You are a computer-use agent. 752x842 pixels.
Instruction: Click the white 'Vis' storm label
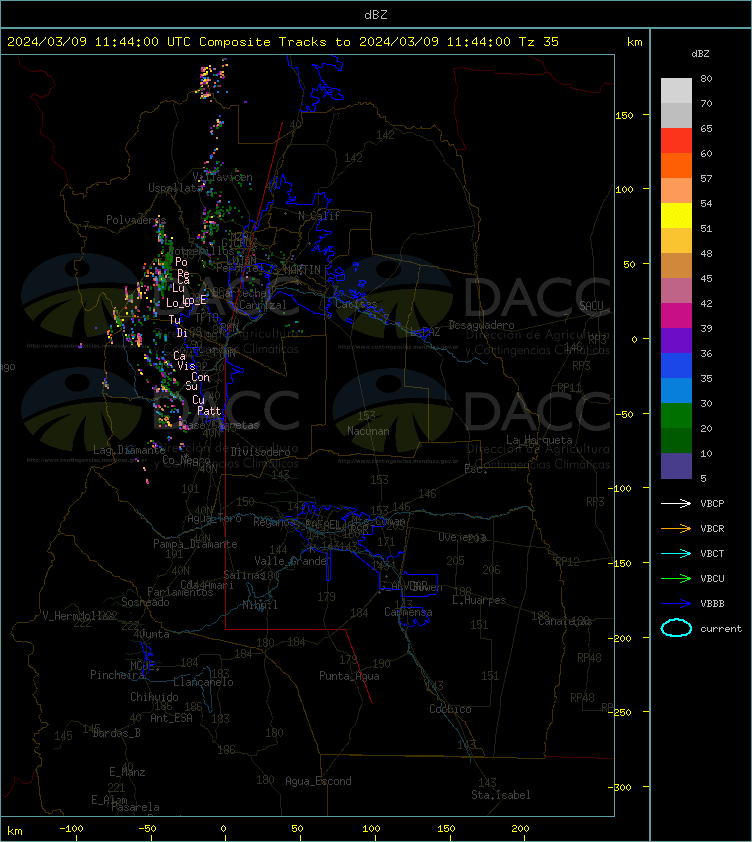click(186, 366)
